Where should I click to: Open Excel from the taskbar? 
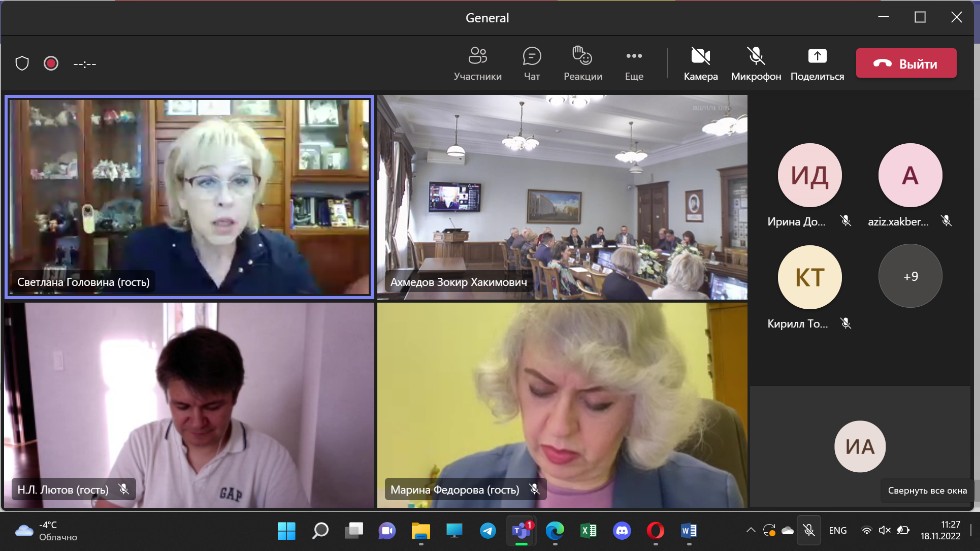589,530
